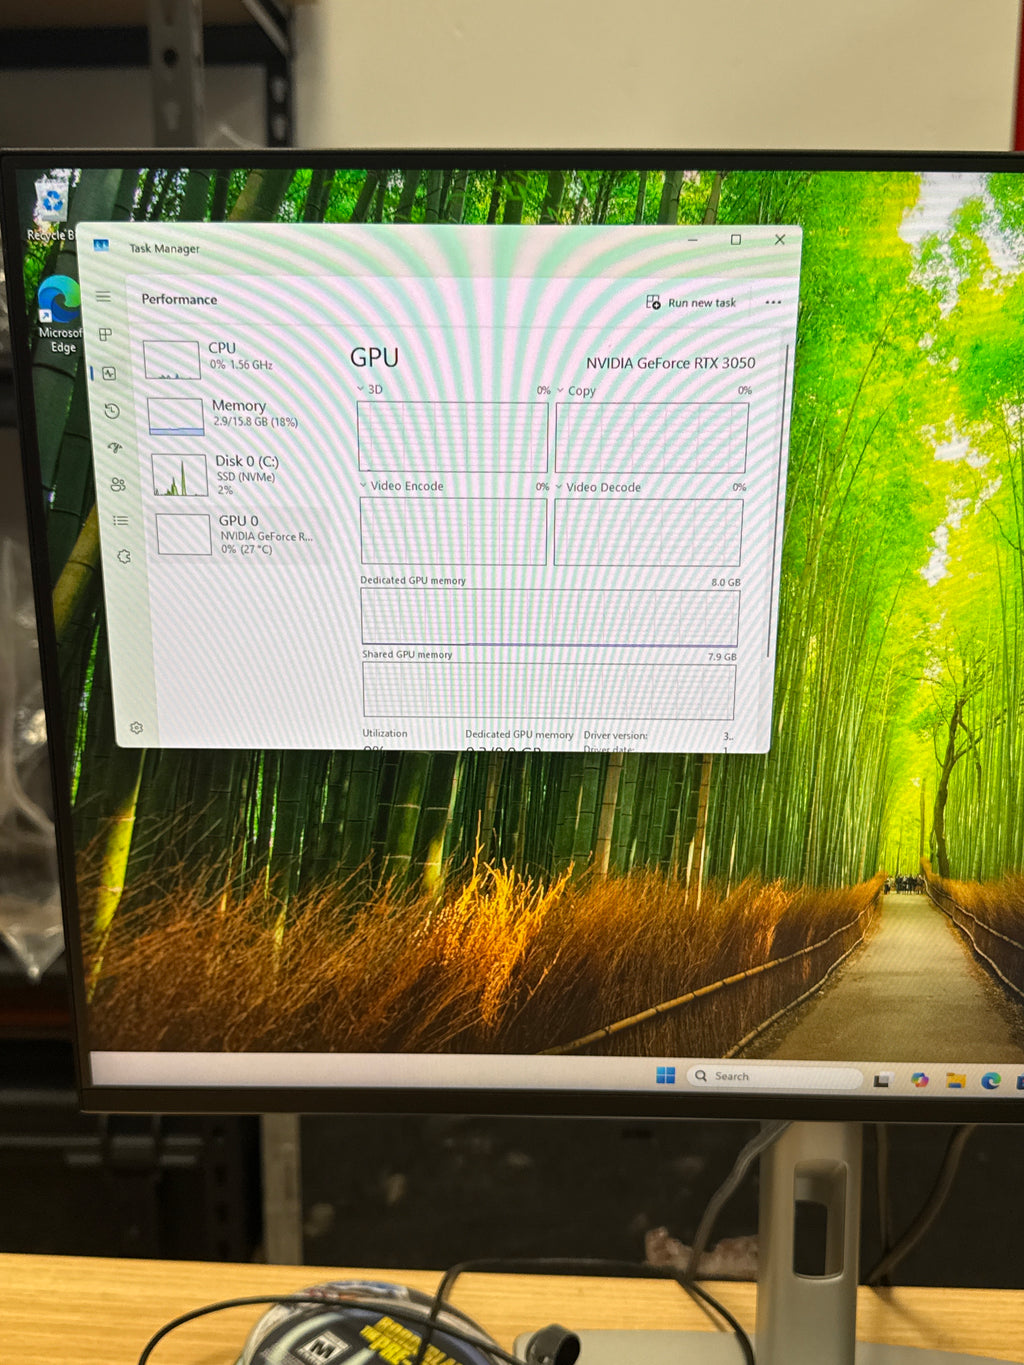Click the Dedicated GPU memory graph

pyautogui.click(x=550, y=617)
